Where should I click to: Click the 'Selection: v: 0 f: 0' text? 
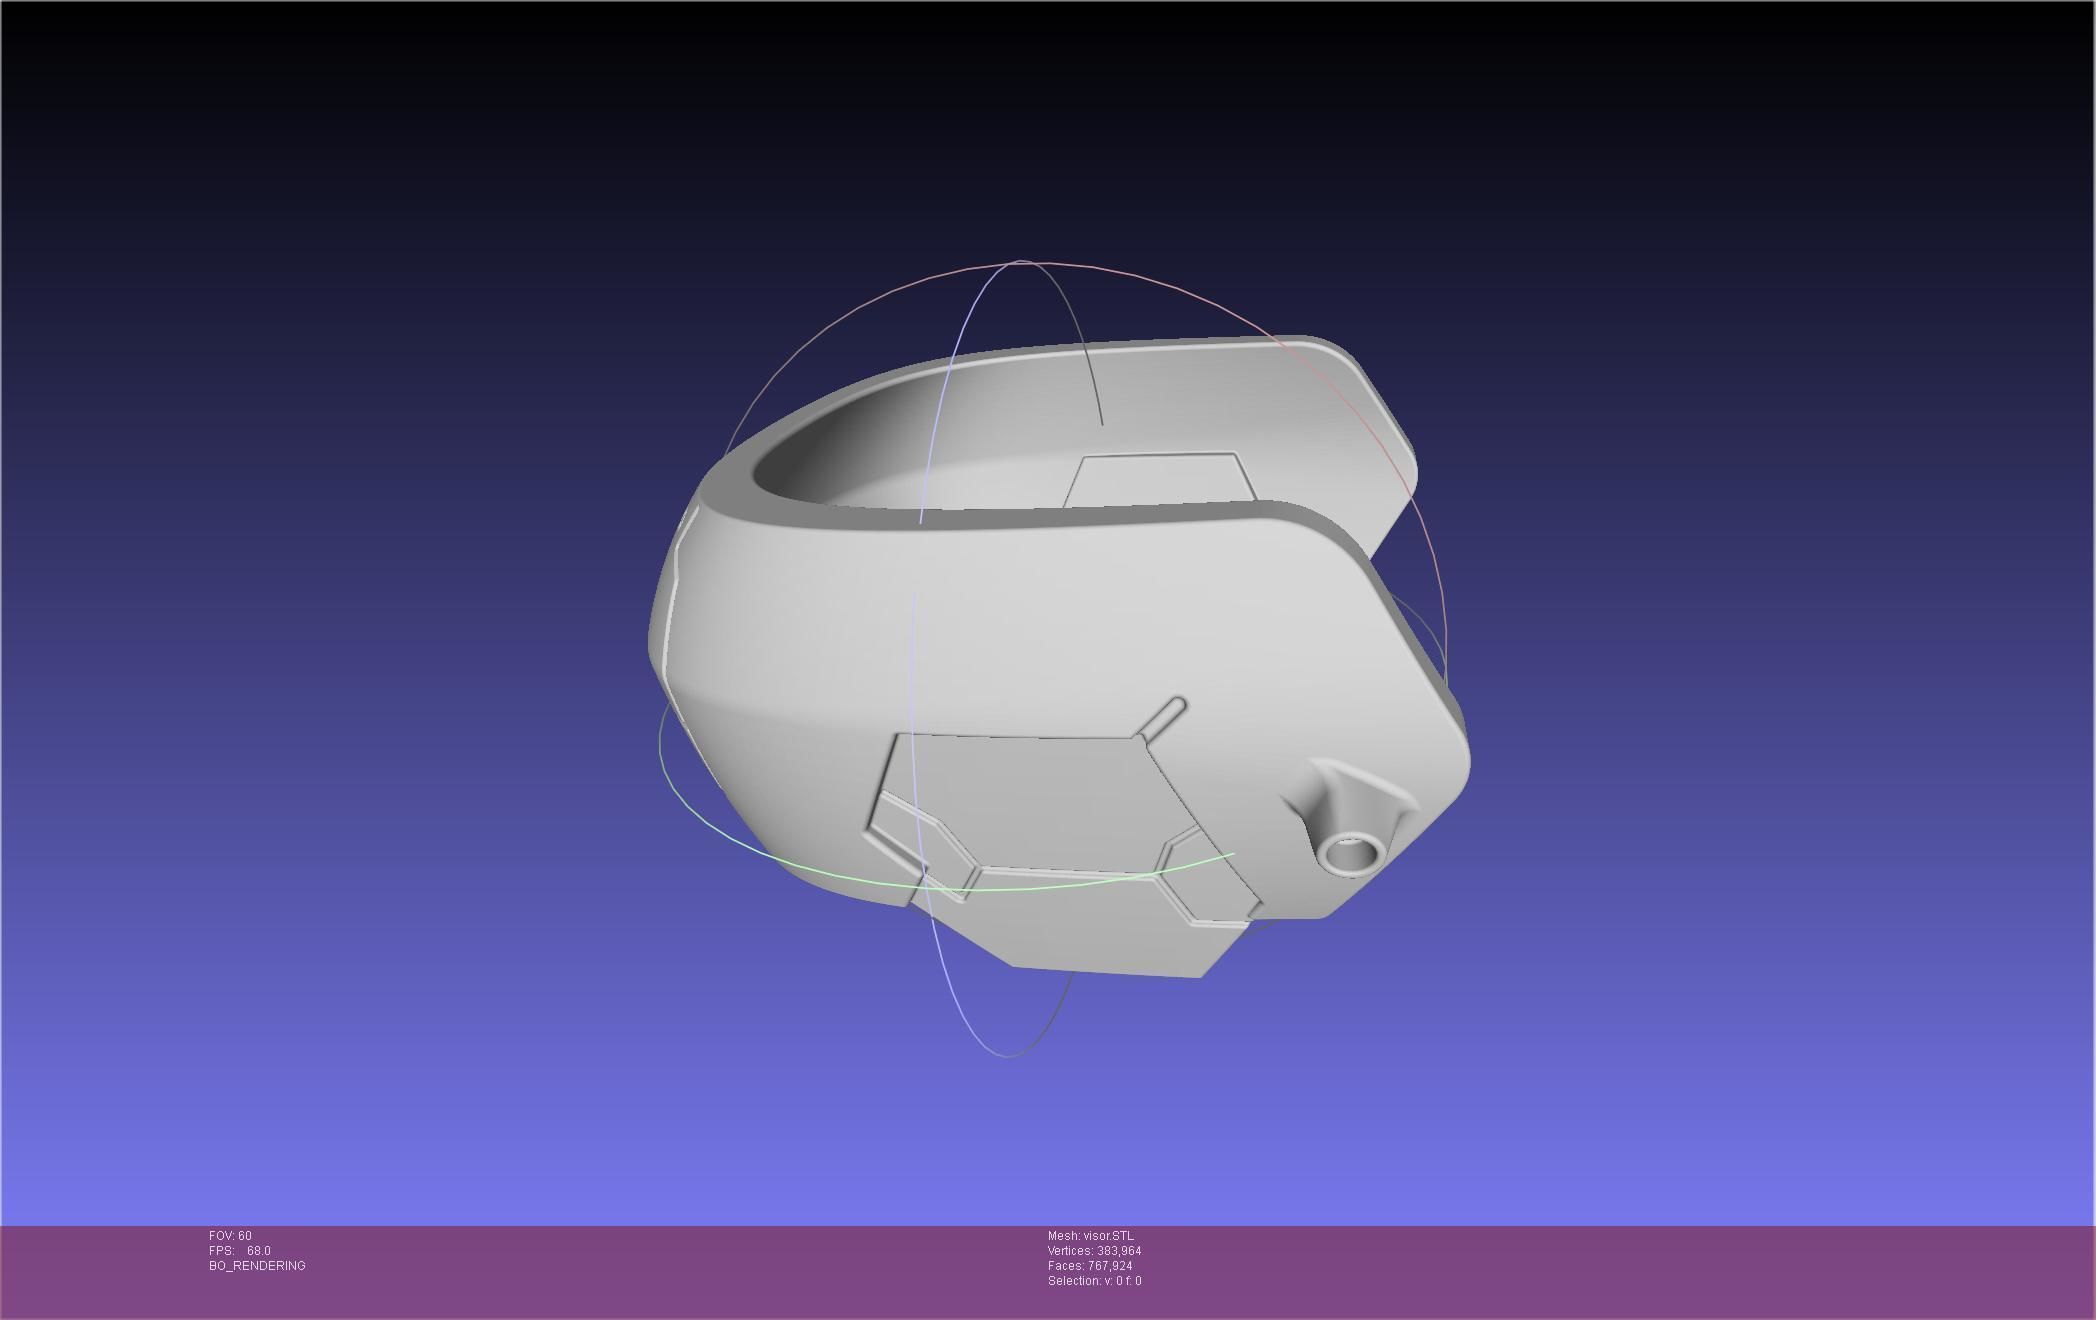pos(1095,1281)
